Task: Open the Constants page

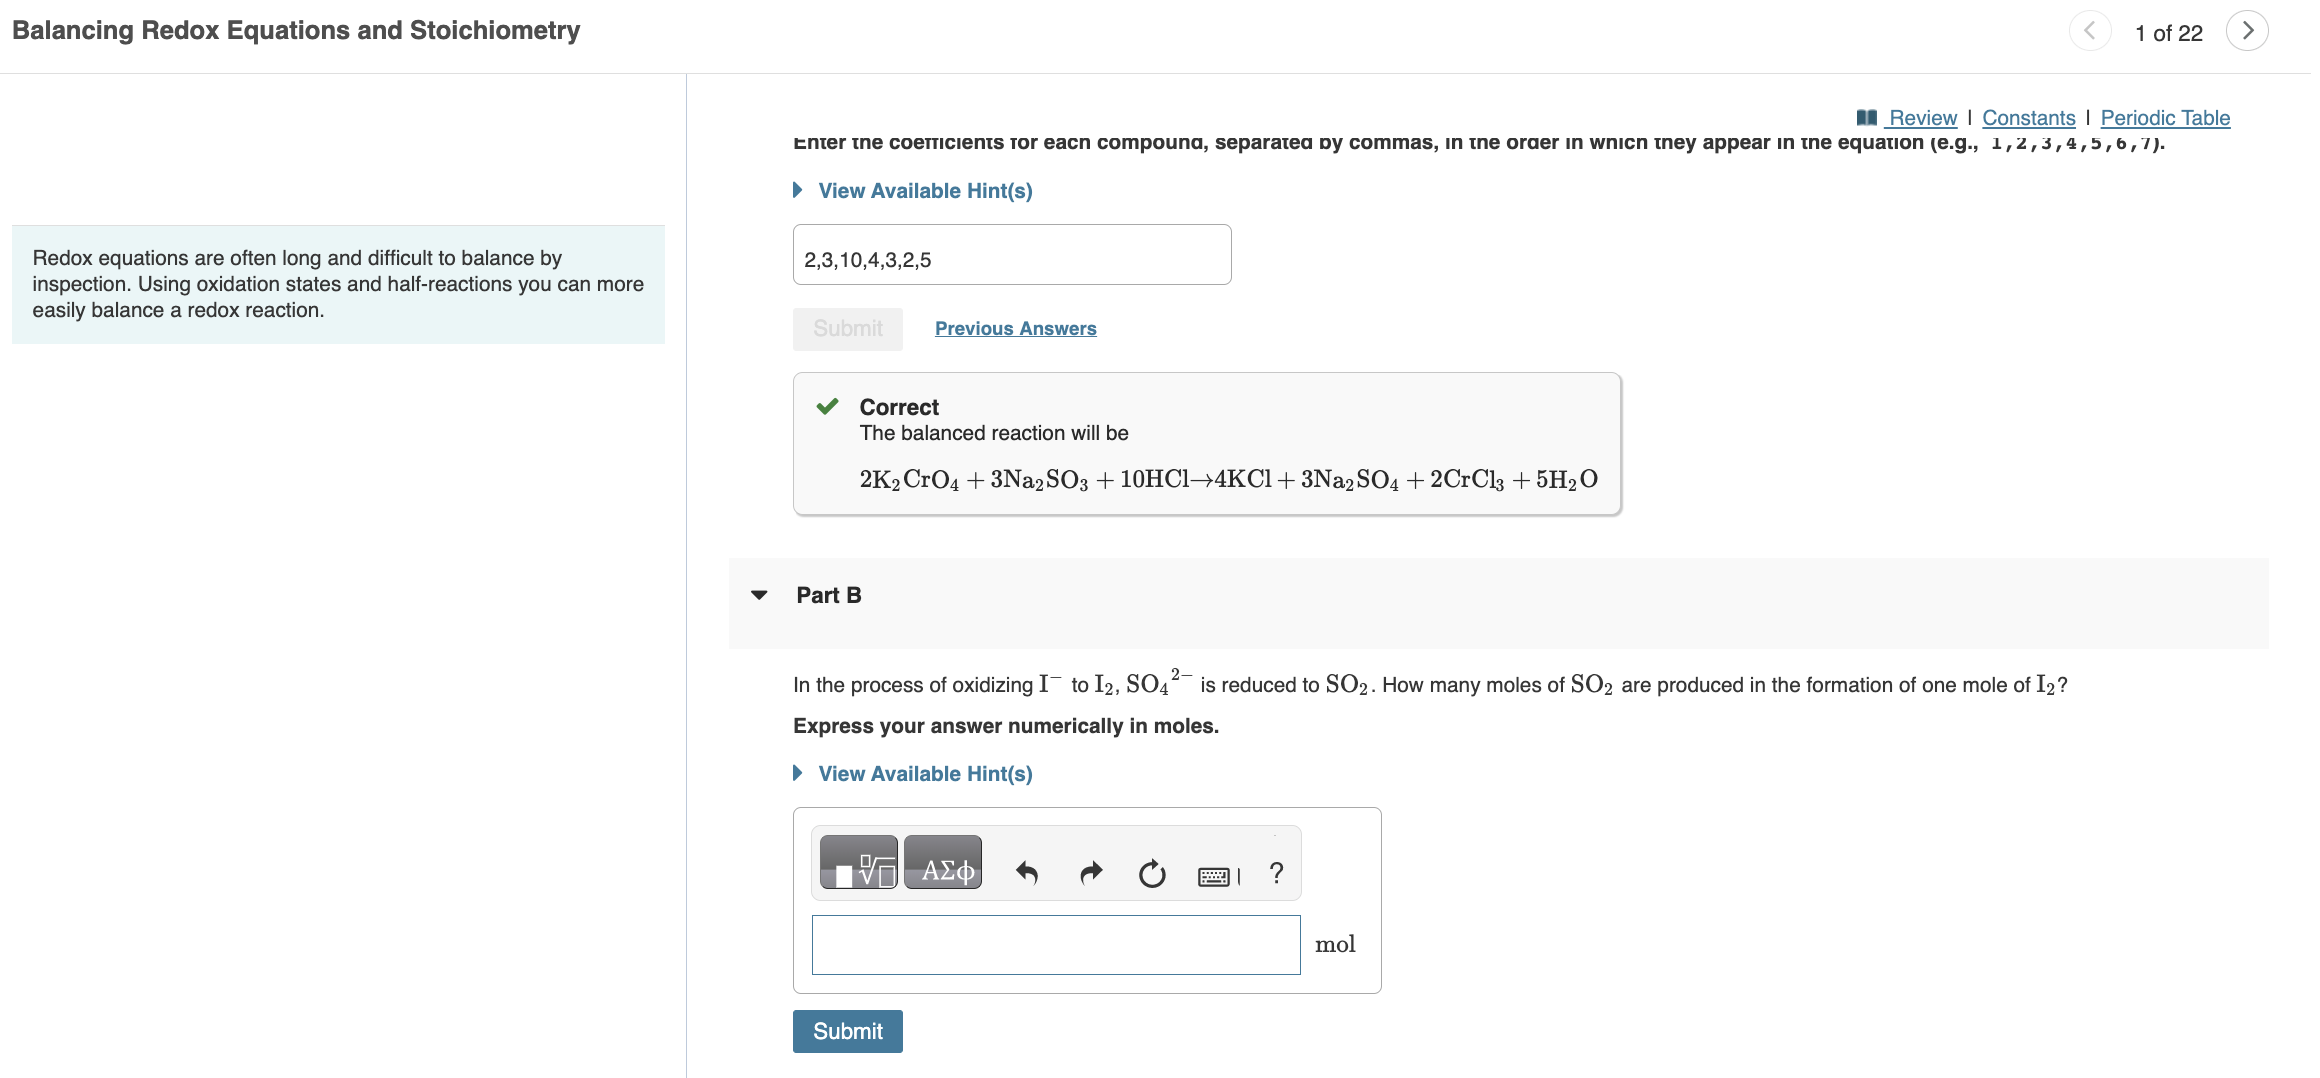Action: point(2029,117)
